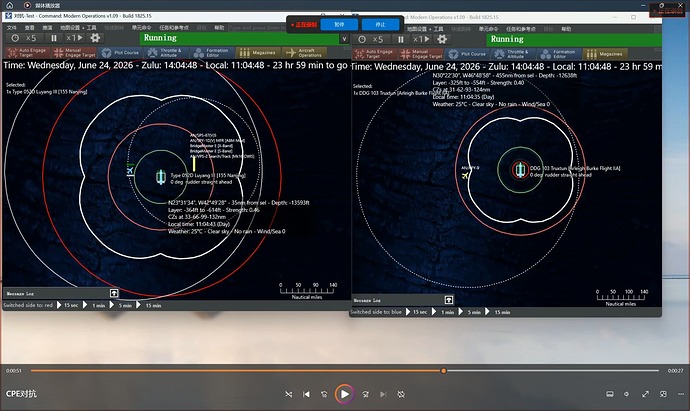Select Manual Engage Target in left window
Viewport: 690px width, 411px height.
click(x=74, y=53)
